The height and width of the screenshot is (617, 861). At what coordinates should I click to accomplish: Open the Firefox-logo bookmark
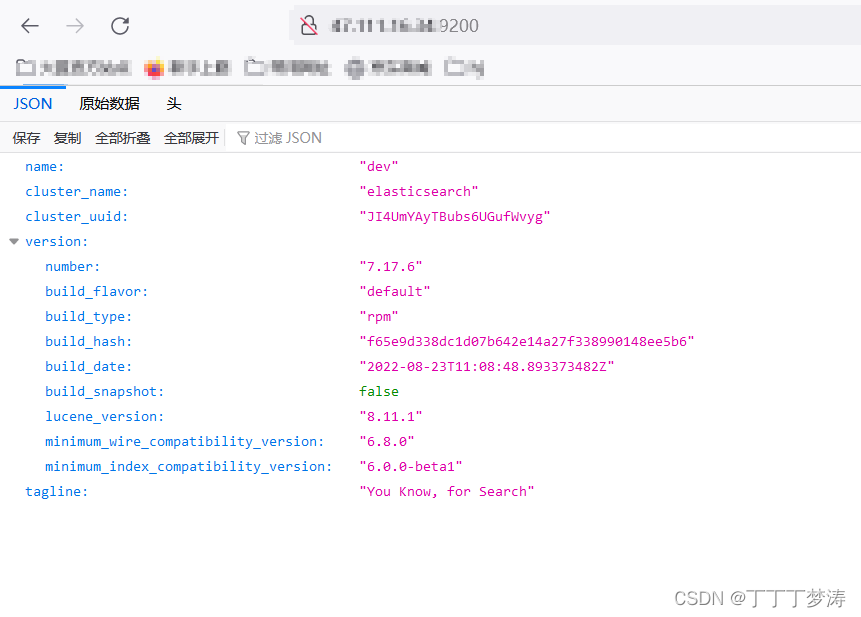tap(154, 69)
